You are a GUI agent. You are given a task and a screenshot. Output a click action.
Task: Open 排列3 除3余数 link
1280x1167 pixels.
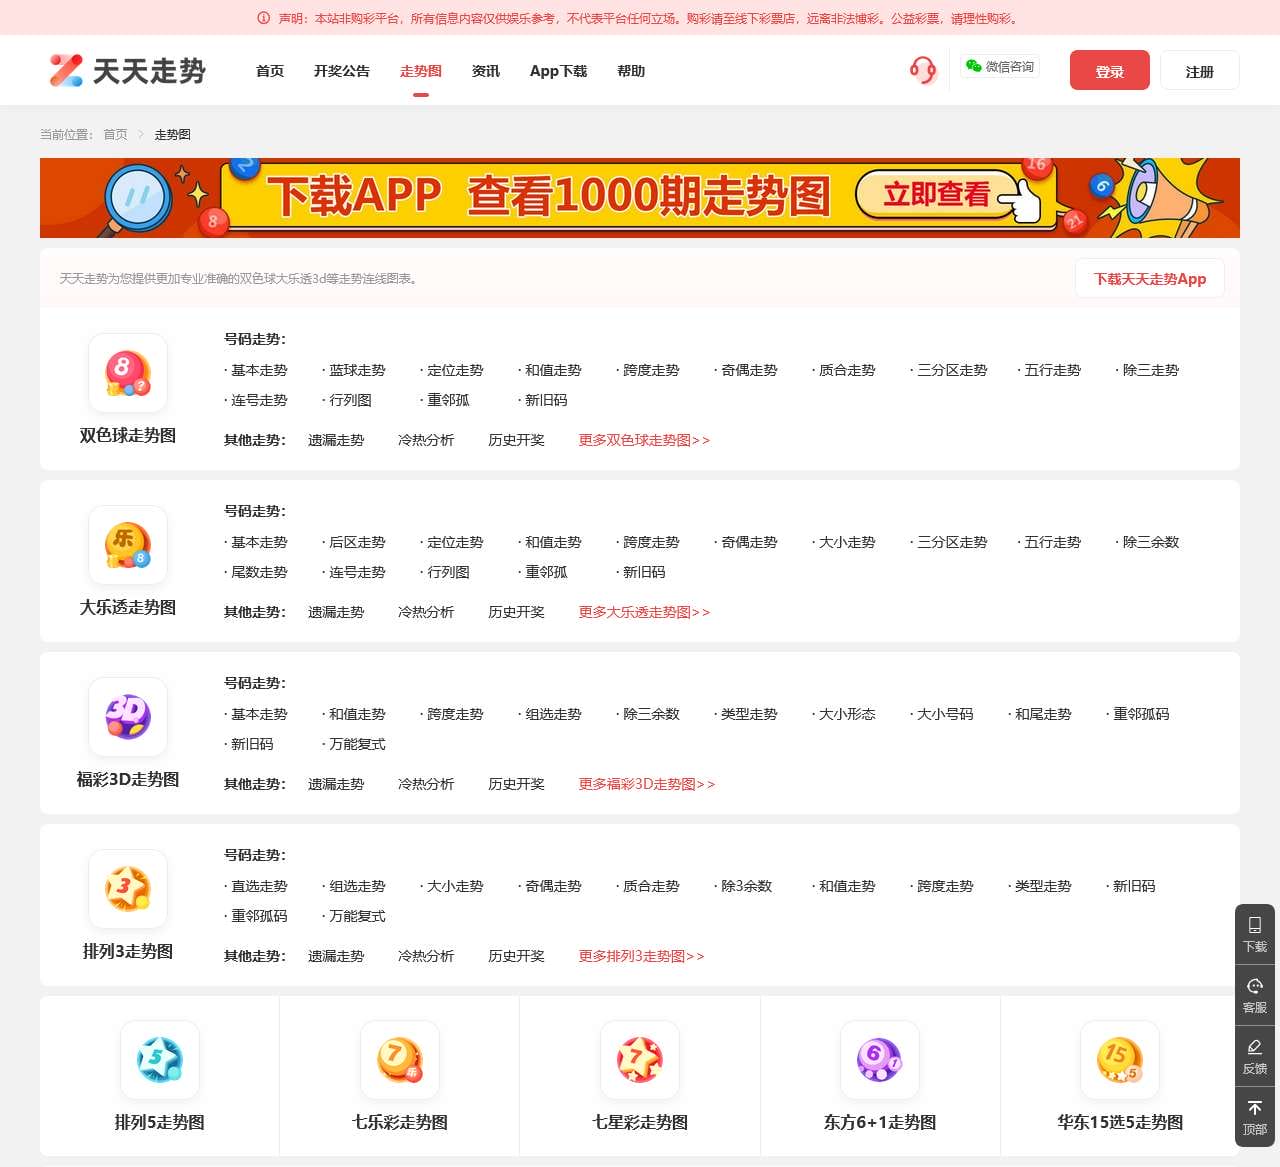click(743, 886)
